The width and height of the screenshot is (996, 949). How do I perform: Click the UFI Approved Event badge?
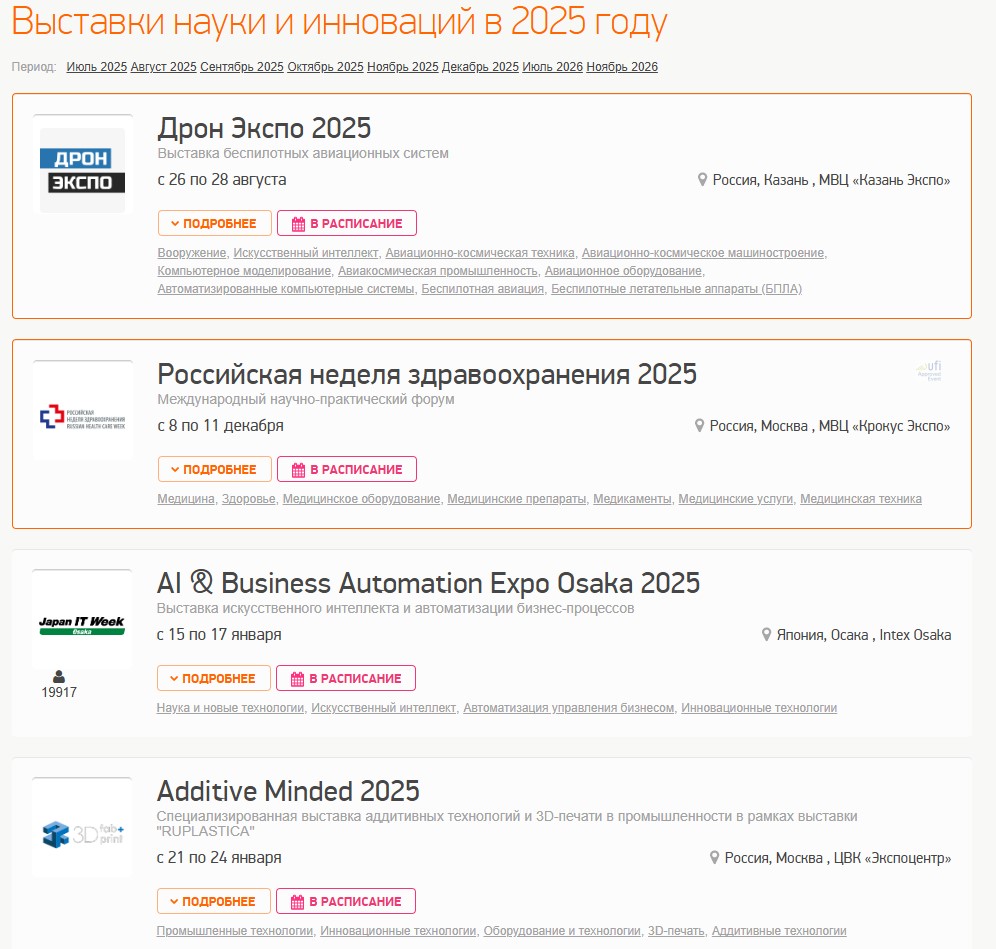[x=927, y=371]
